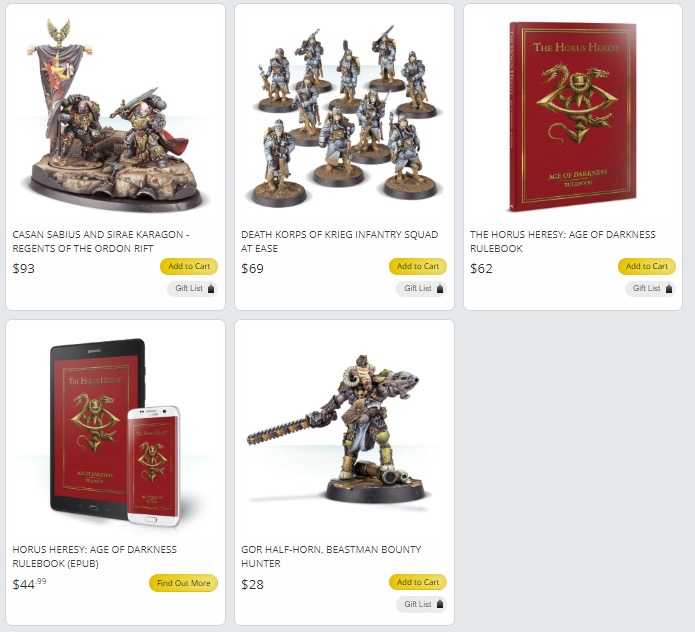Click gift tag icon for Horus Heresy rulebook
The width and height of the screenshot is (695, 632).
click(669, 289)
